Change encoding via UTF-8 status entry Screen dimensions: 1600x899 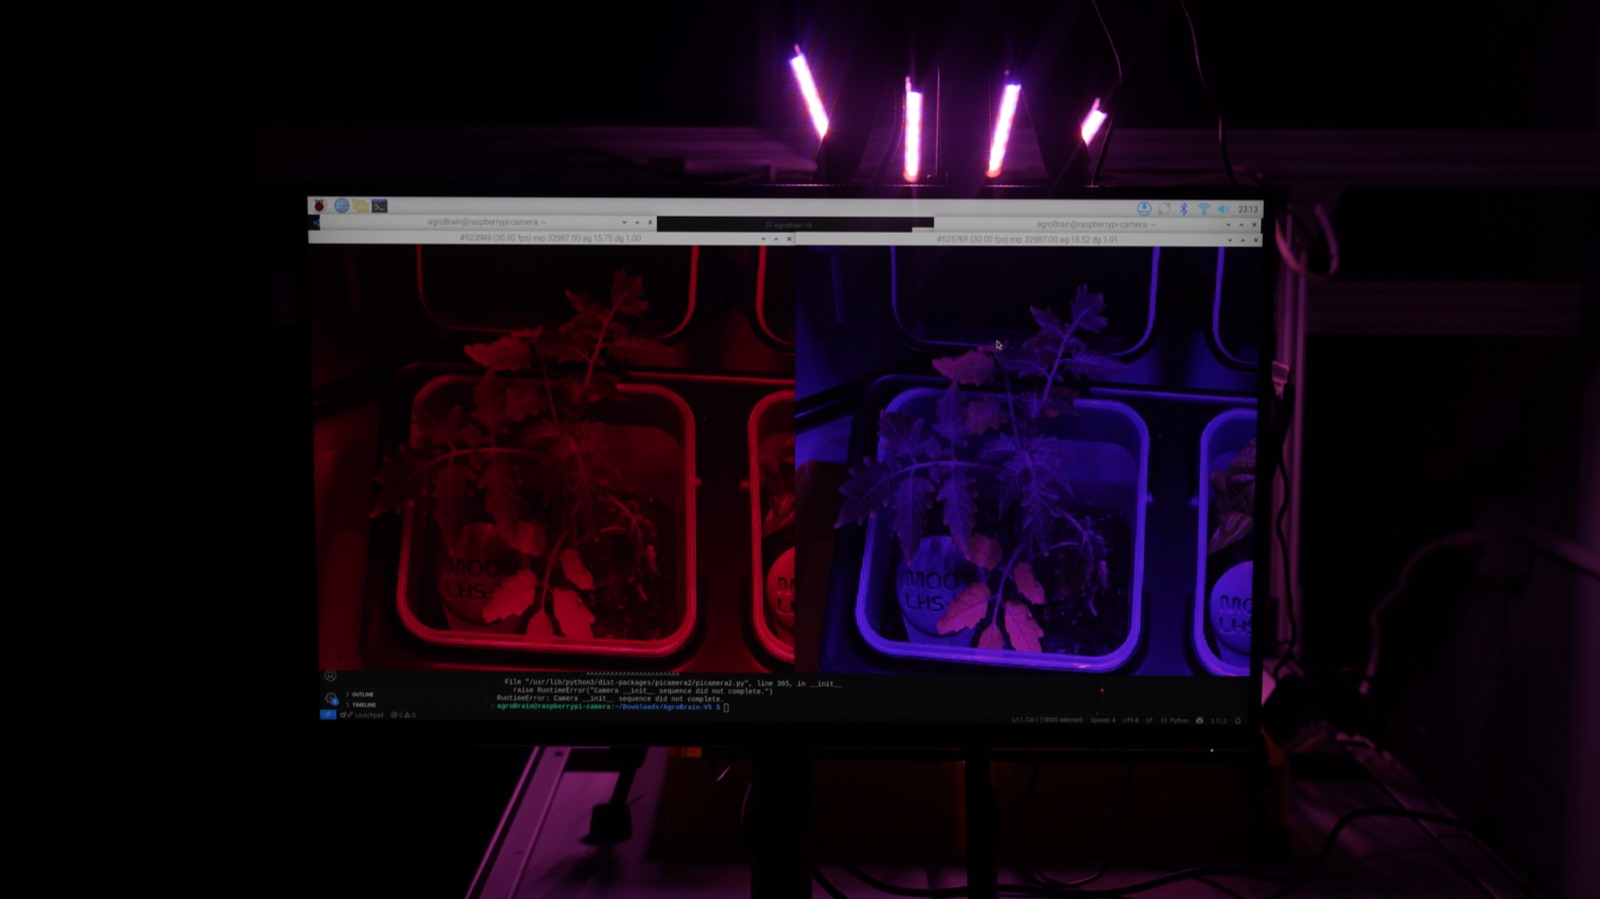pos(1130,720)
